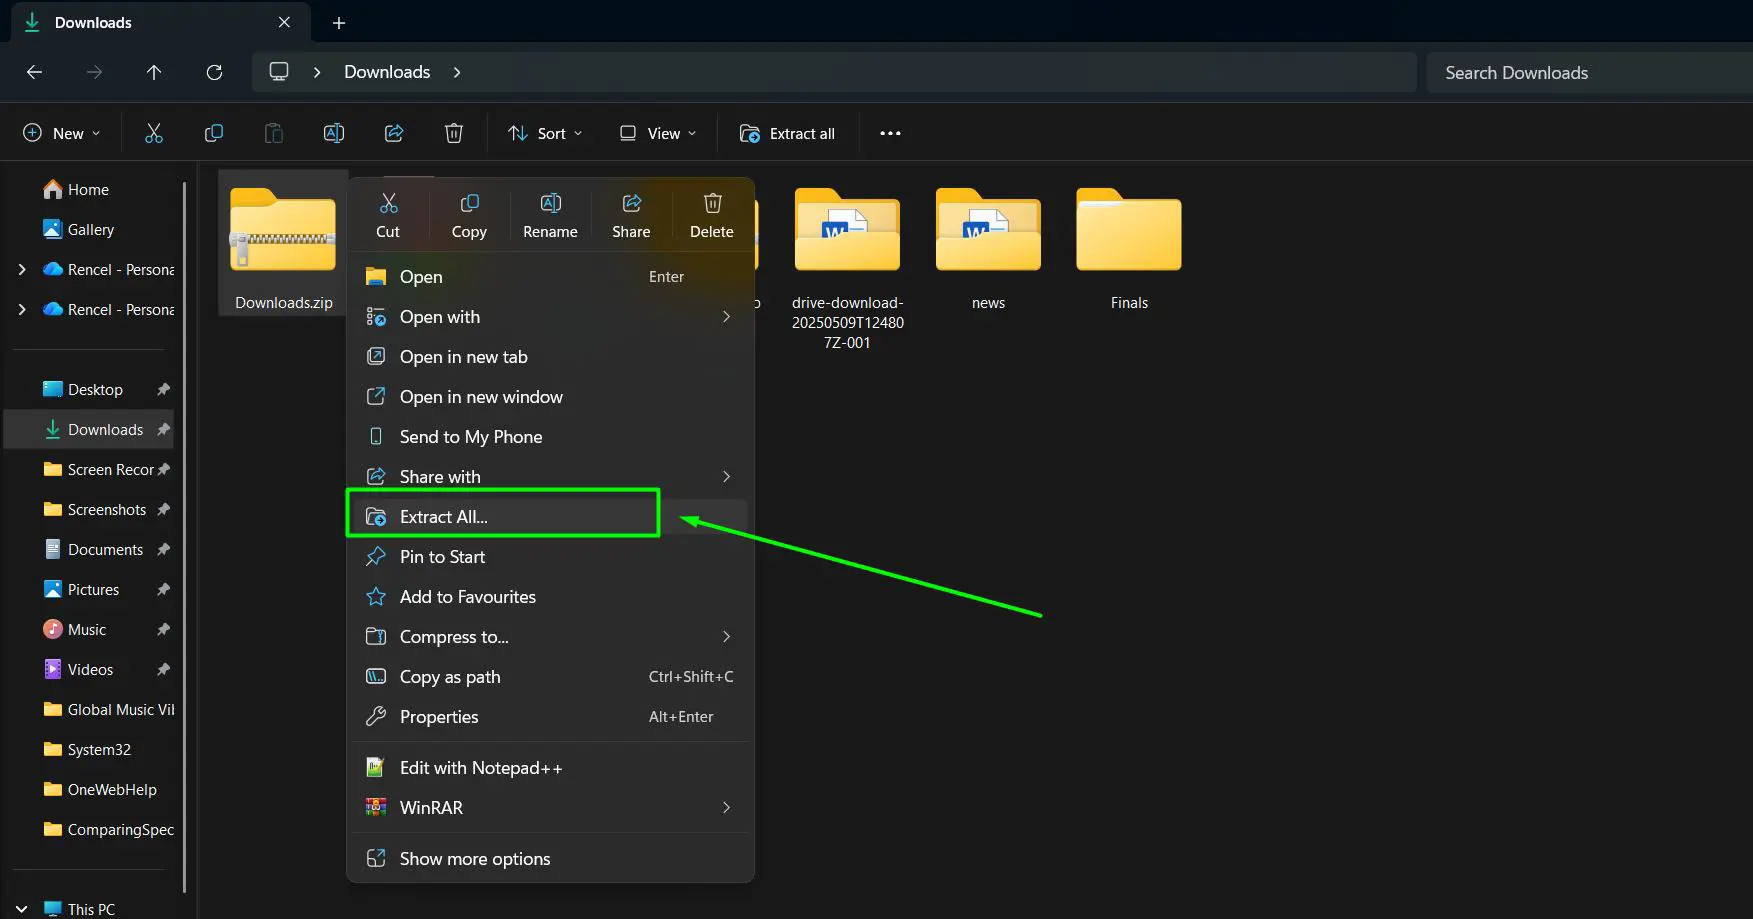1753x919 pixels.
Task: Click the Refresh icon in the address bar
Action: (x=214, y=72)
